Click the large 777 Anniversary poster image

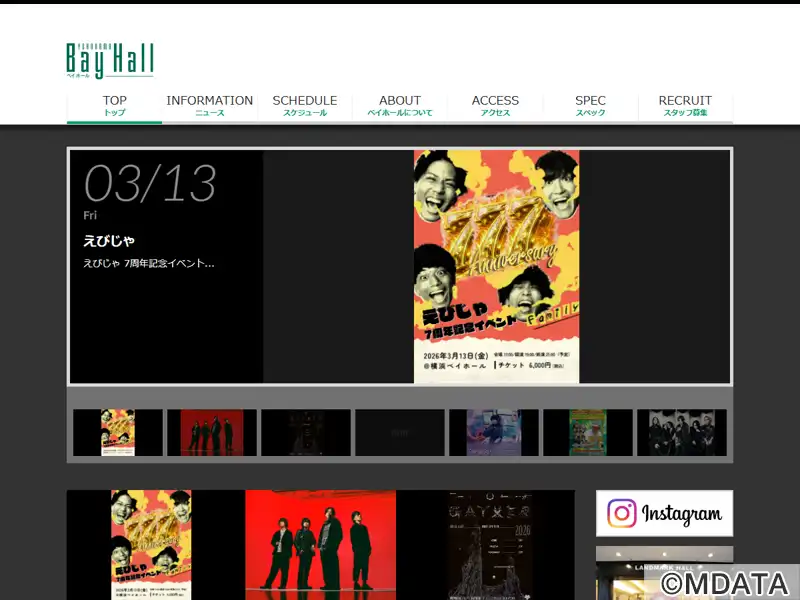tap(496, 266)
